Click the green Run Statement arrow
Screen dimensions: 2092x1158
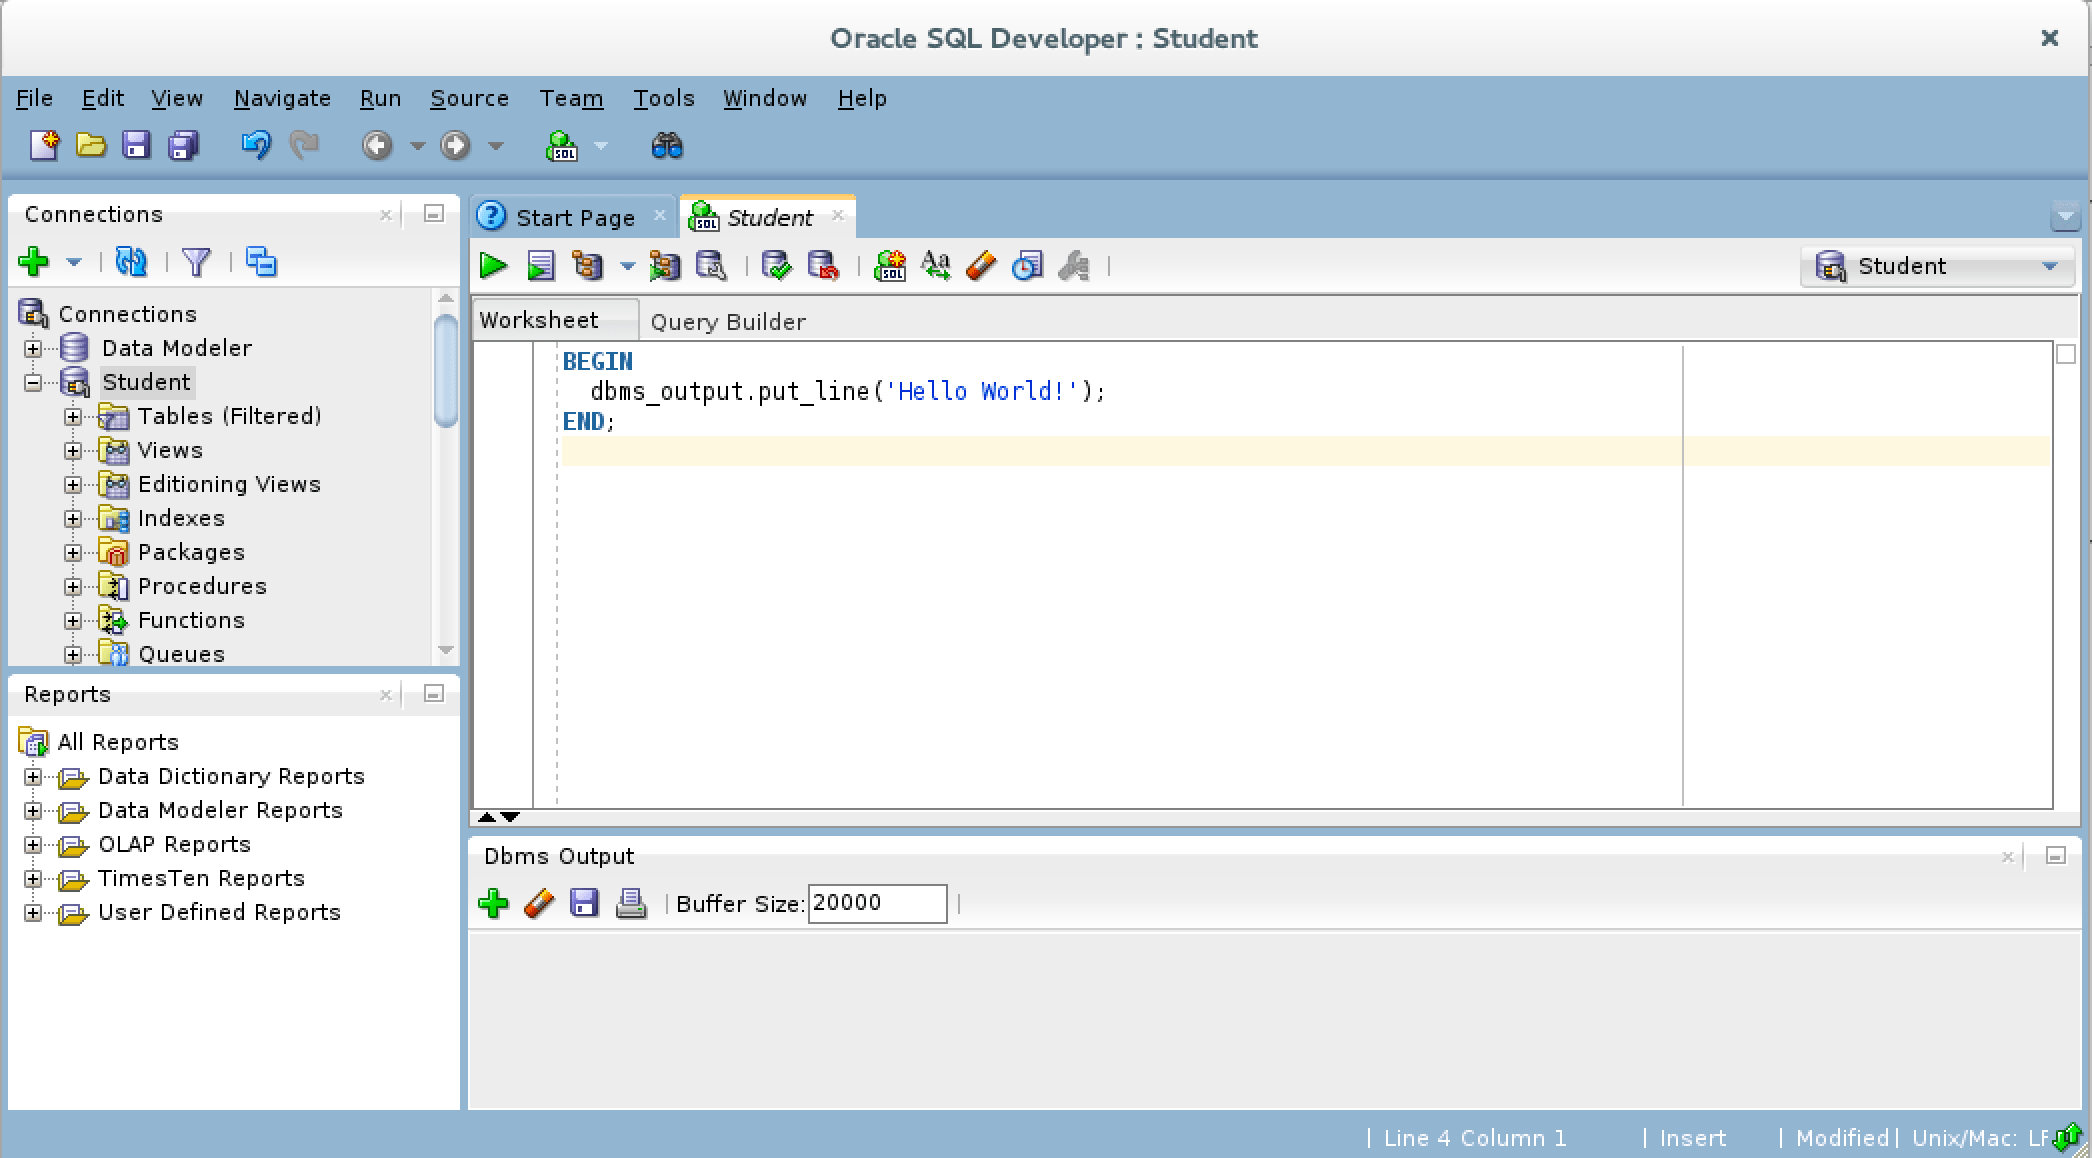tap(493, 266)
